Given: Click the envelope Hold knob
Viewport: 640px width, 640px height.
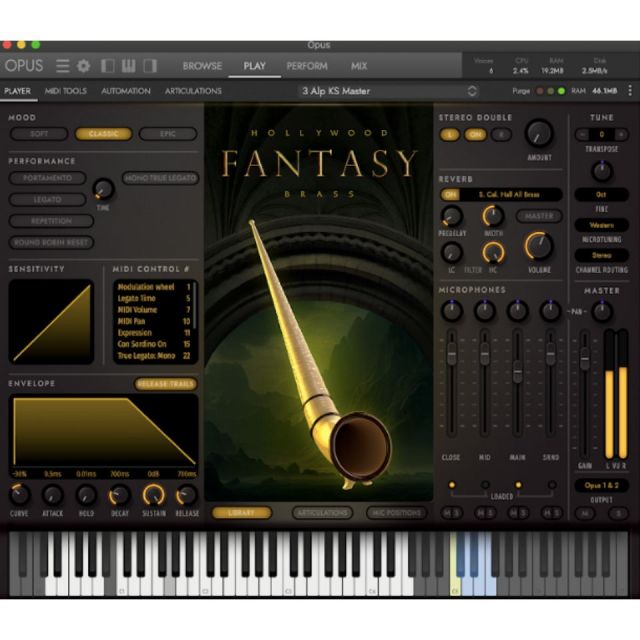Looking at the screenshot, I should click(x=86, y=495).
